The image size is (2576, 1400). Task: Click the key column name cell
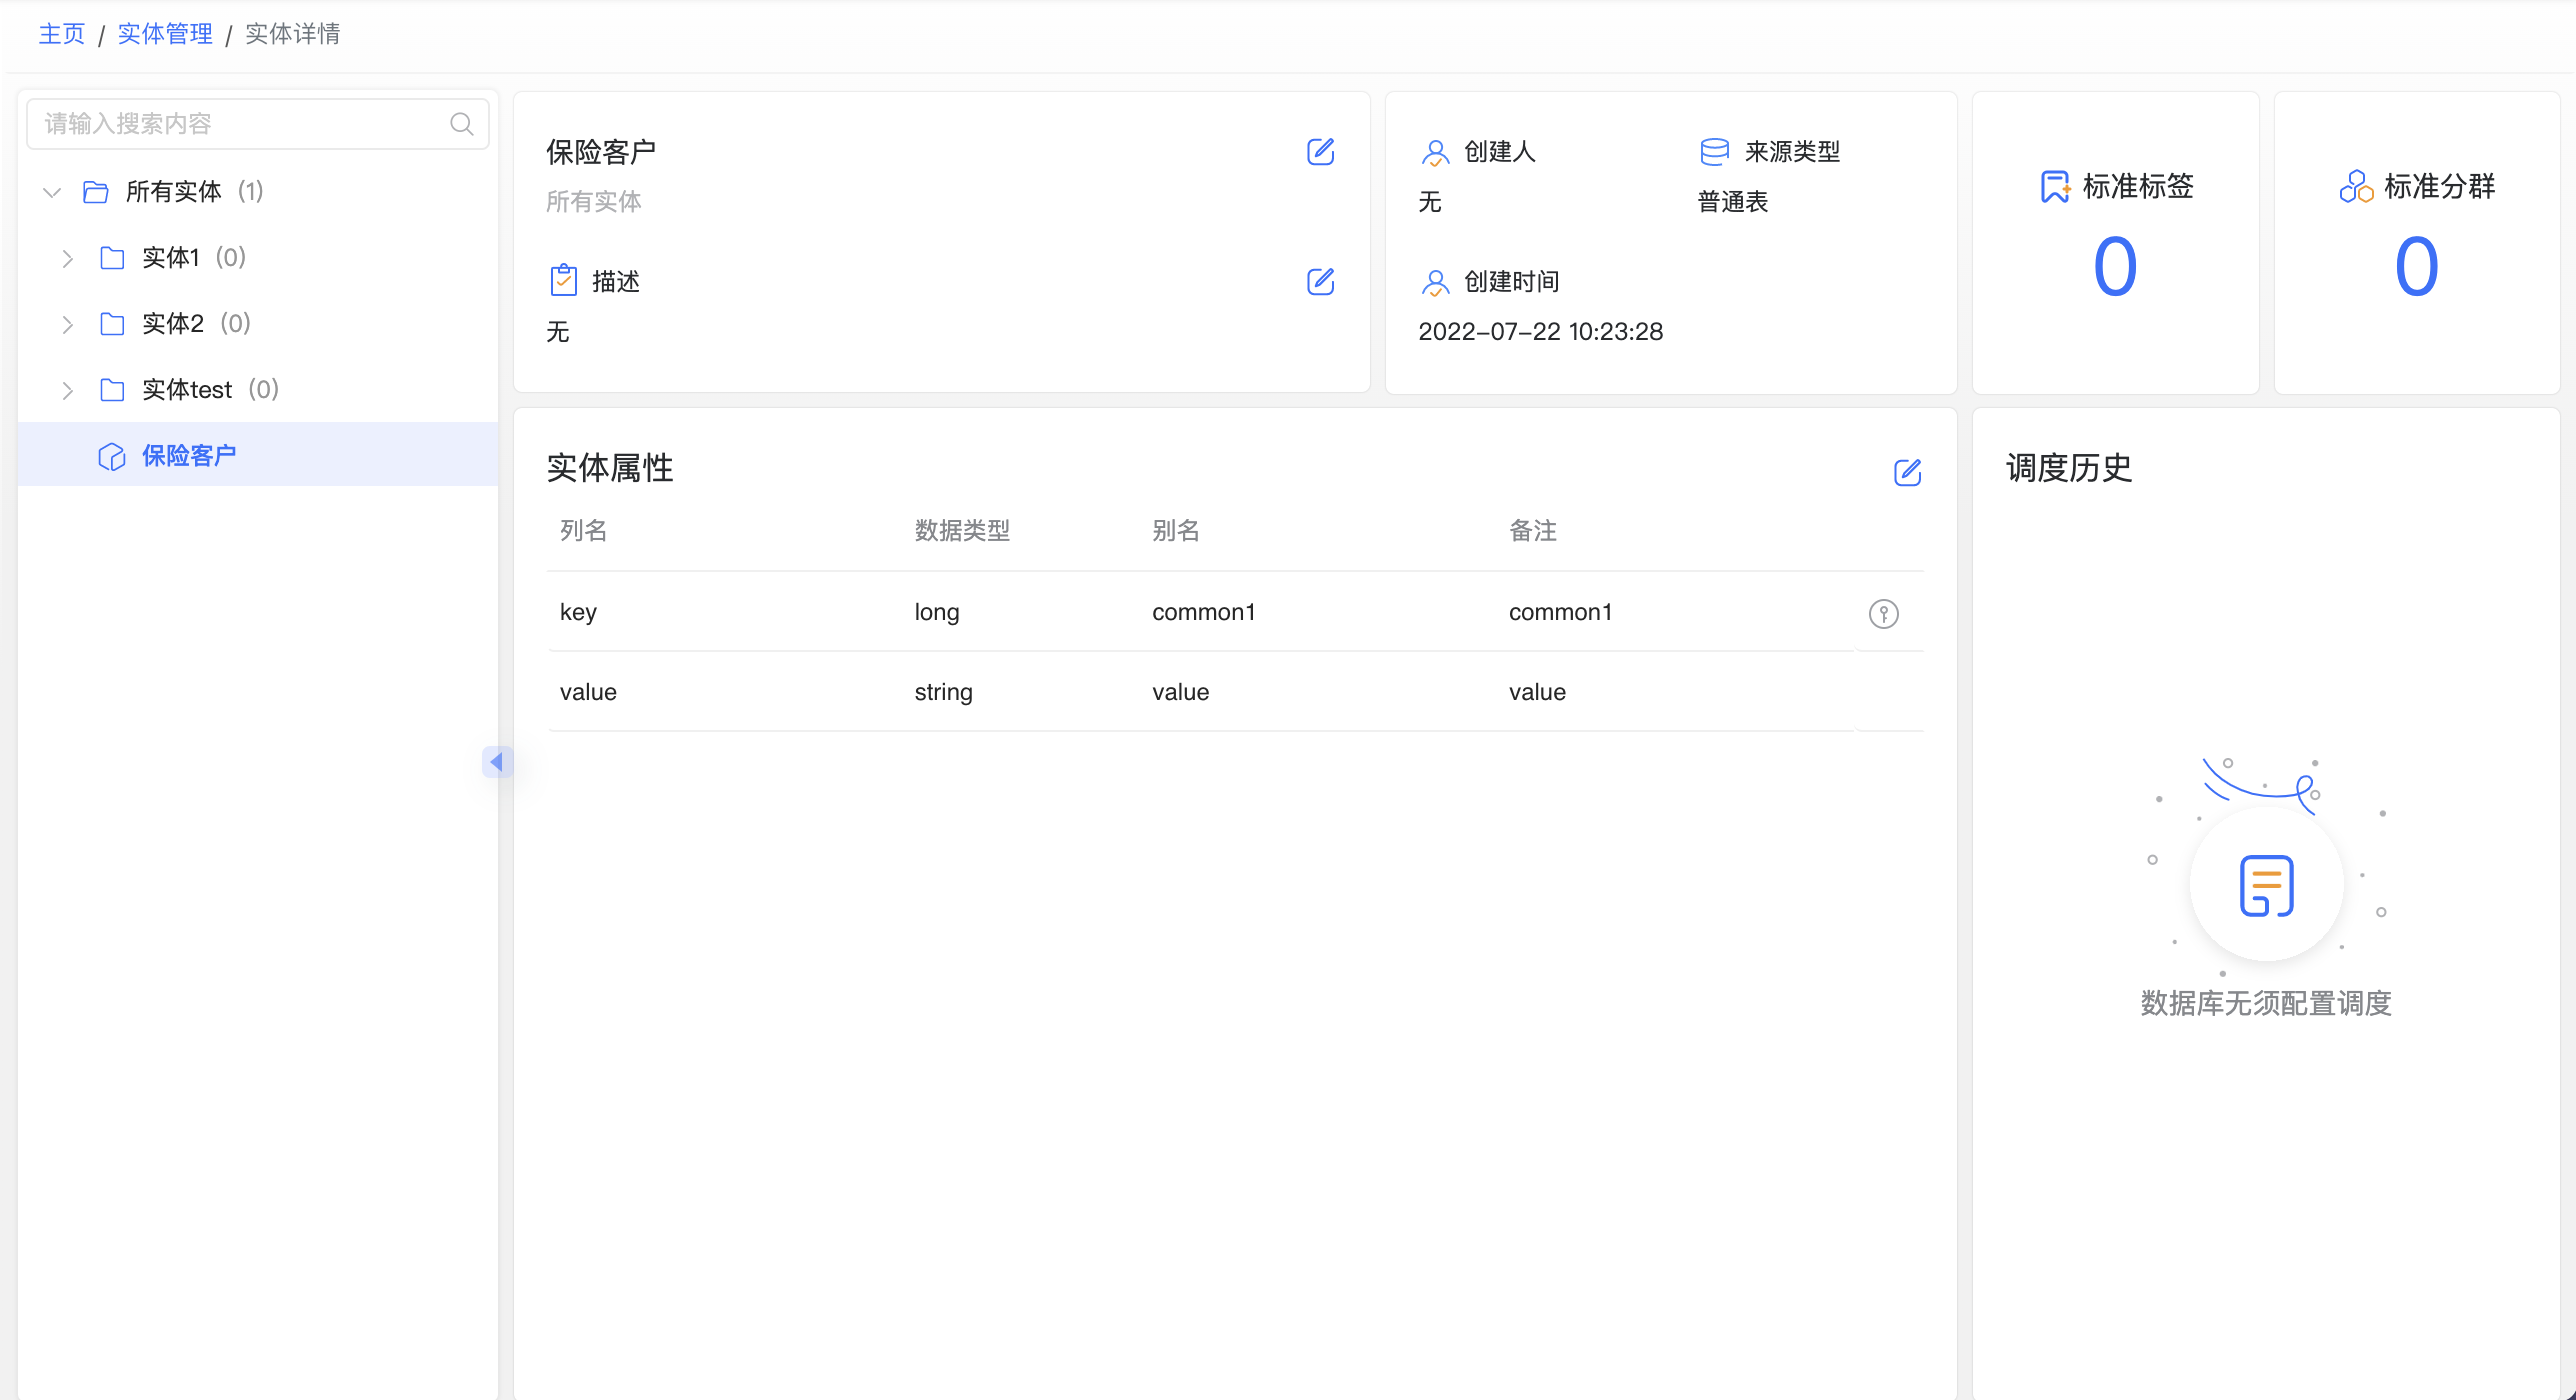tap(578, 612)
